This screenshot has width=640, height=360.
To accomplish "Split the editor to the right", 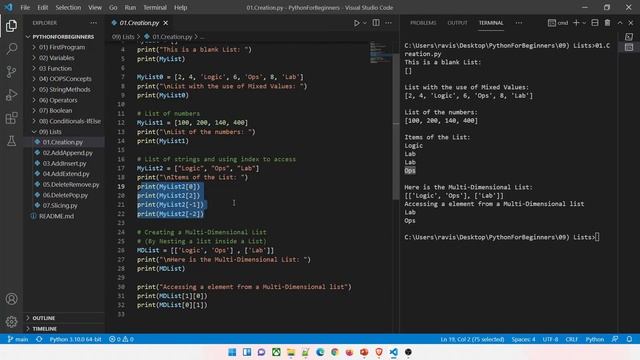I will 376,23.
